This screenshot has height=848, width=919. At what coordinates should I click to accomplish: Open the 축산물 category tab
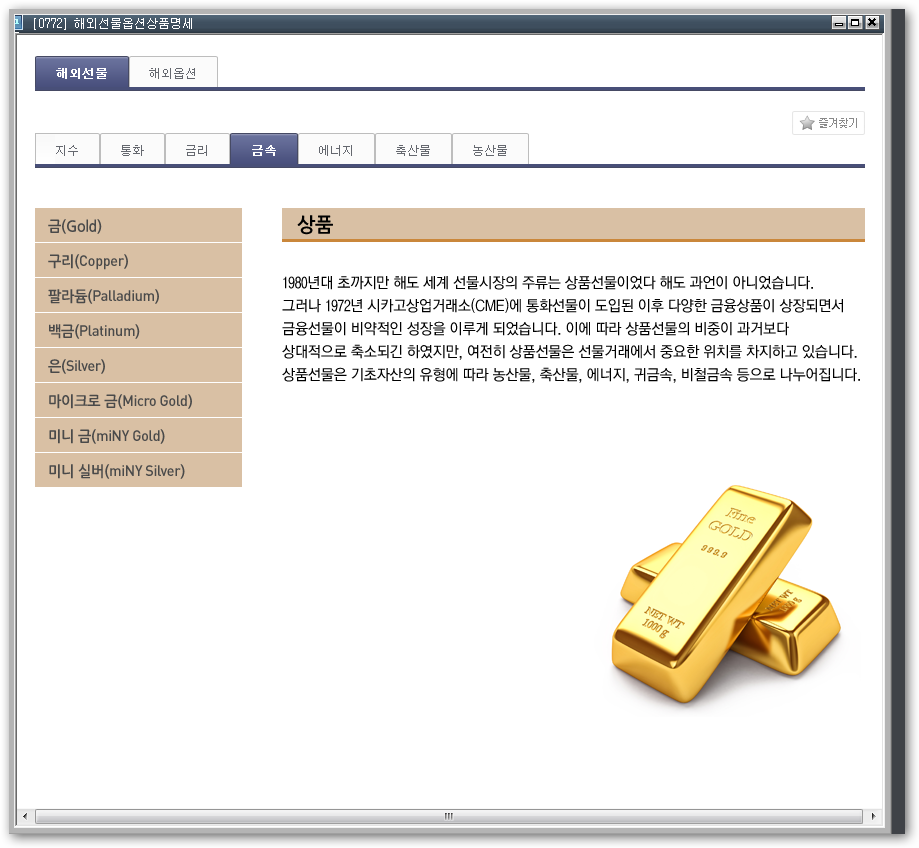[413, 149]
